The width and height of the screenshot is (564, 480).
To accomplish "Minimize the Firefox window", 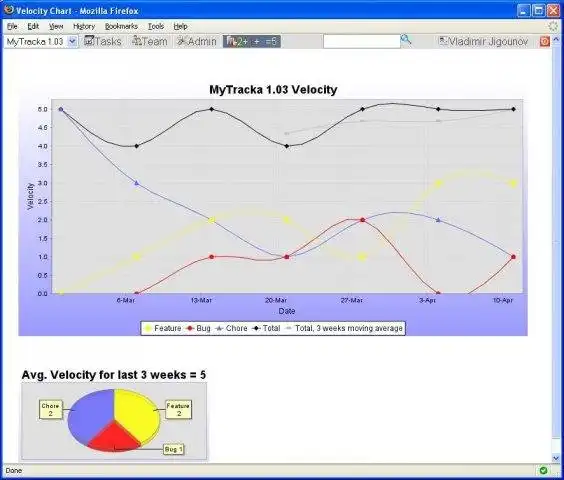I will coord(524,10).
